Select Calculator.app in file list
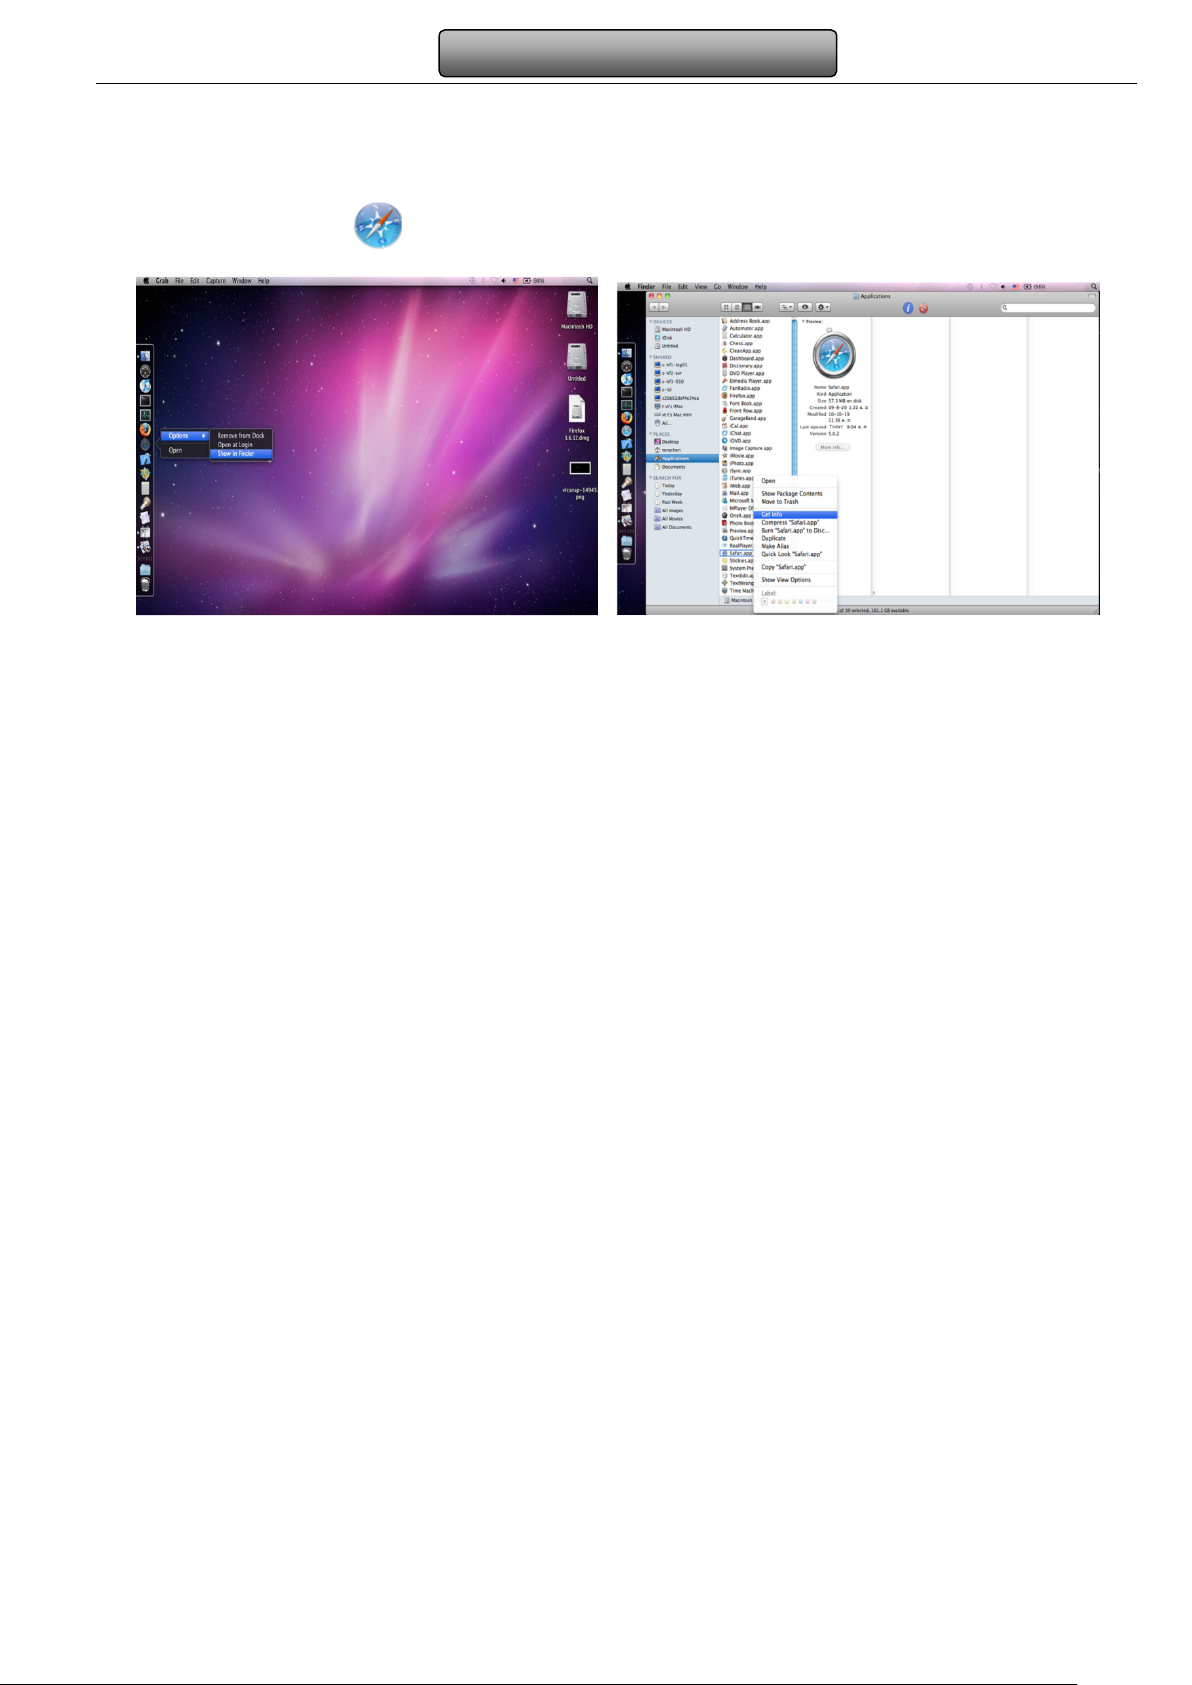The height and width of the screenshot is (1685, 1192). [743, 336]
